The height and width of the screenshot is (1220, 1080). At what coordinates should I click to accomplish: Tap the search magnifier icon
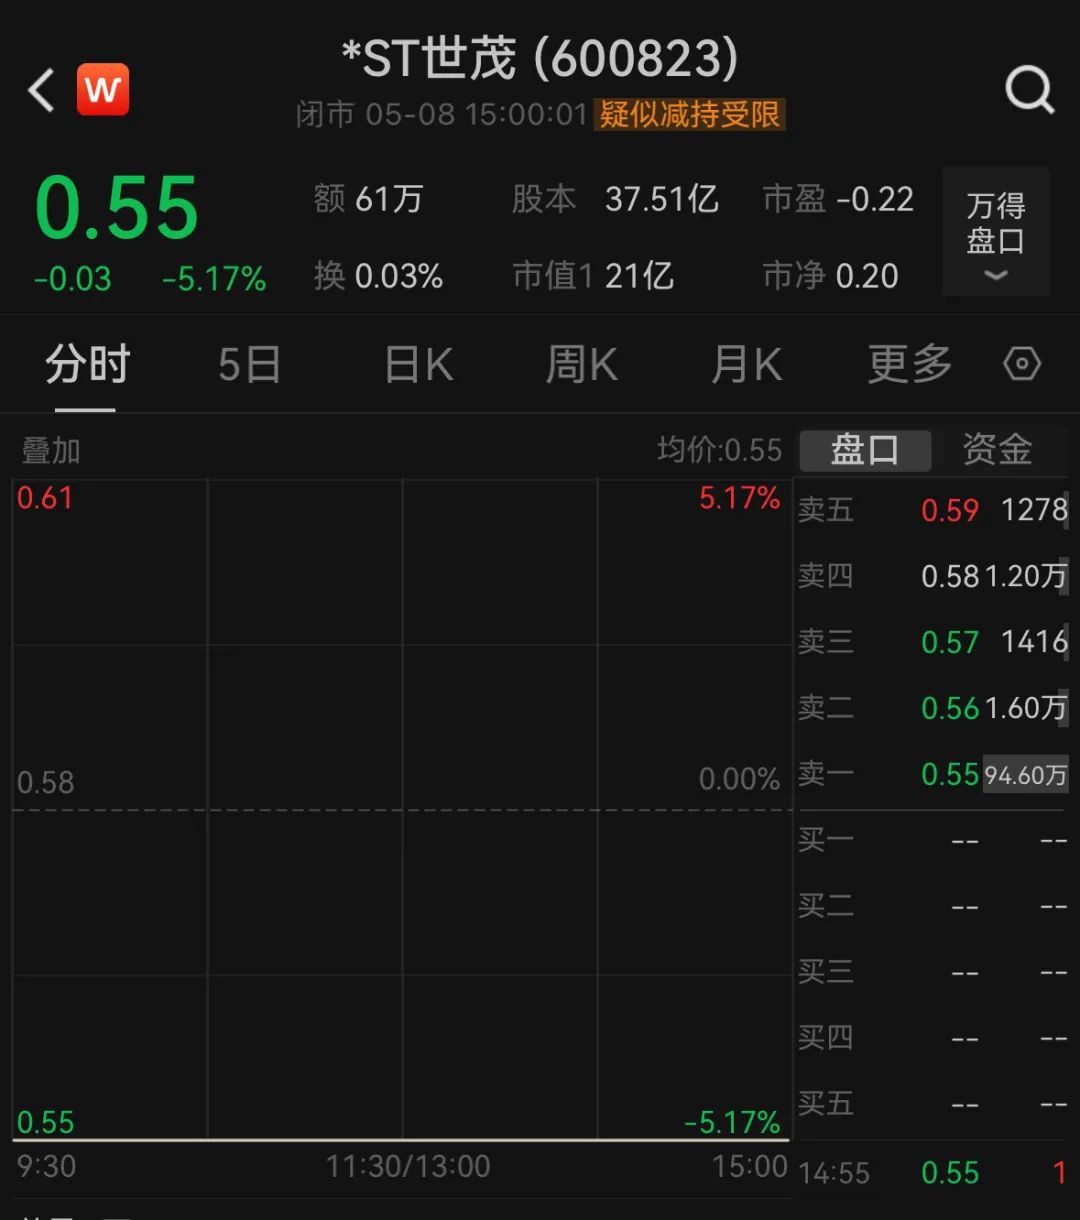[1029, 91]
